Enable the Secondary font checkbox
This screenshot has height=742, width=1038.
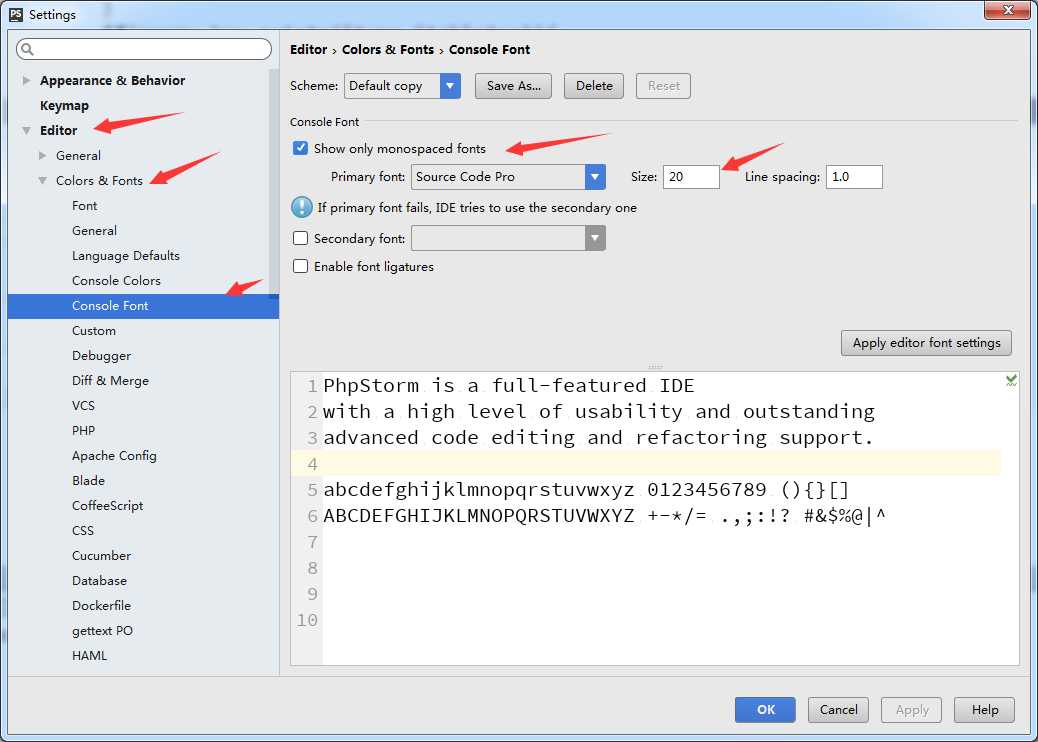coord(301,238)
